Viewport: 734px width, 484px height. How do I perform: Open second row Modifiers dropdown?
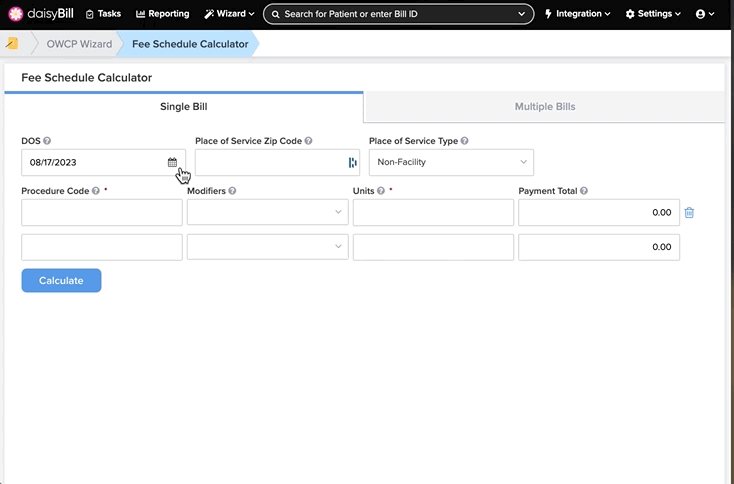coord(268,247)
